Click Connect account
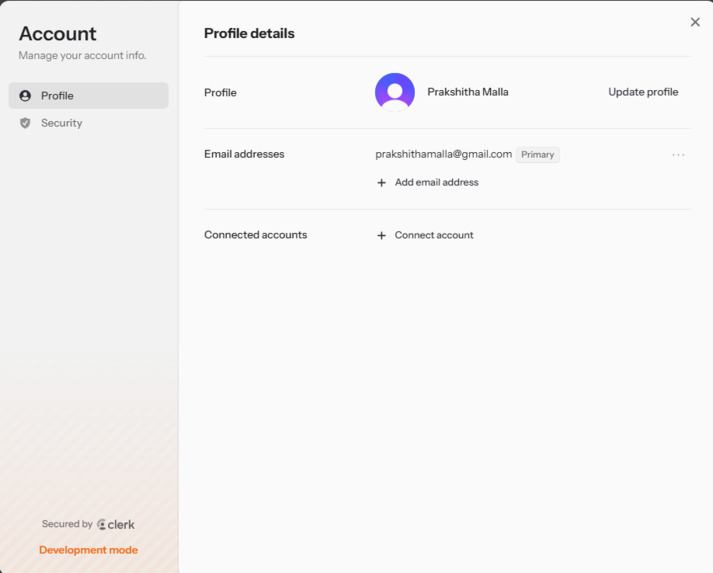 [425, 235]
